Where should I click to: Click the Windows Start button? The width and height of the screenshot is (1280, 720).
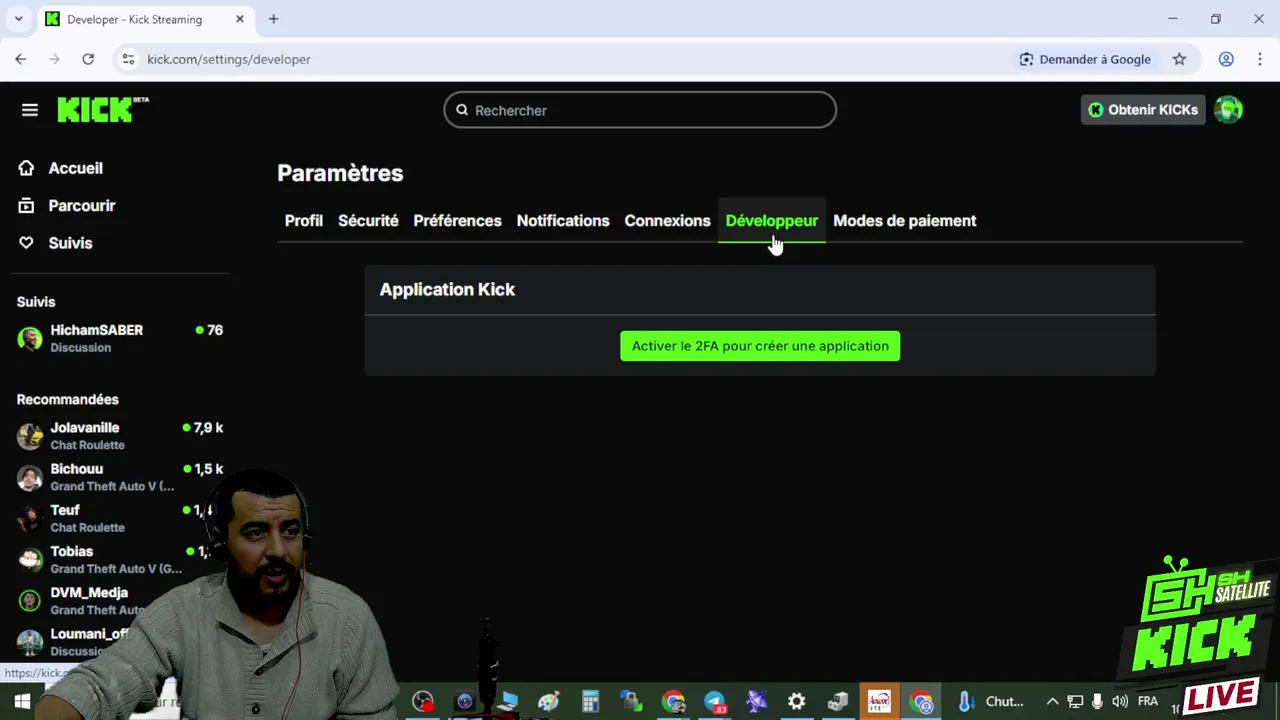22,702
